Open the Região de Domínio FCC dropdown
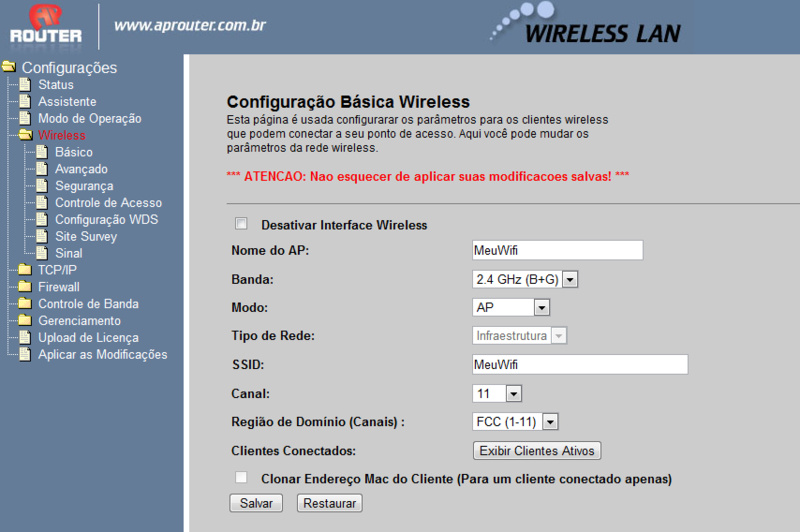Viewport: 800px width, 532px height. 515,422
